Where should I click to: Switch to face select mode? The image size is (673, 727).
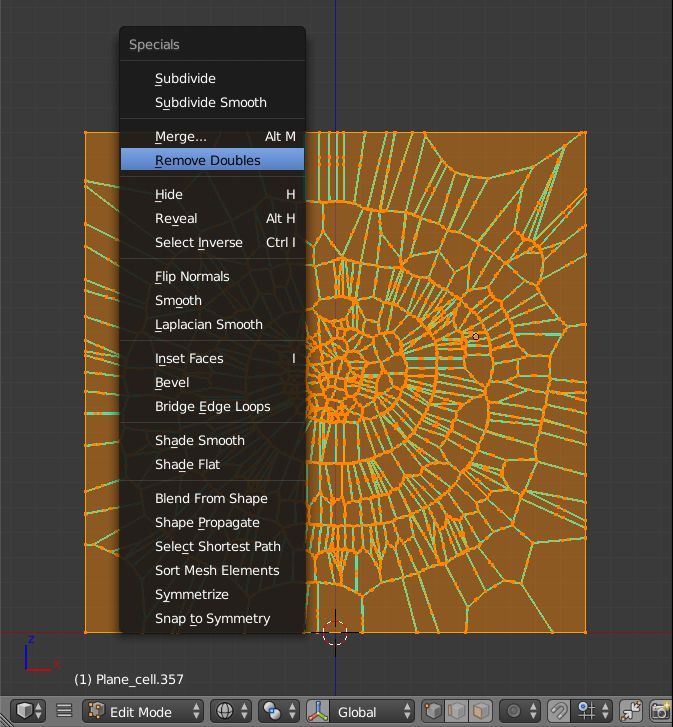pos(481,710)
